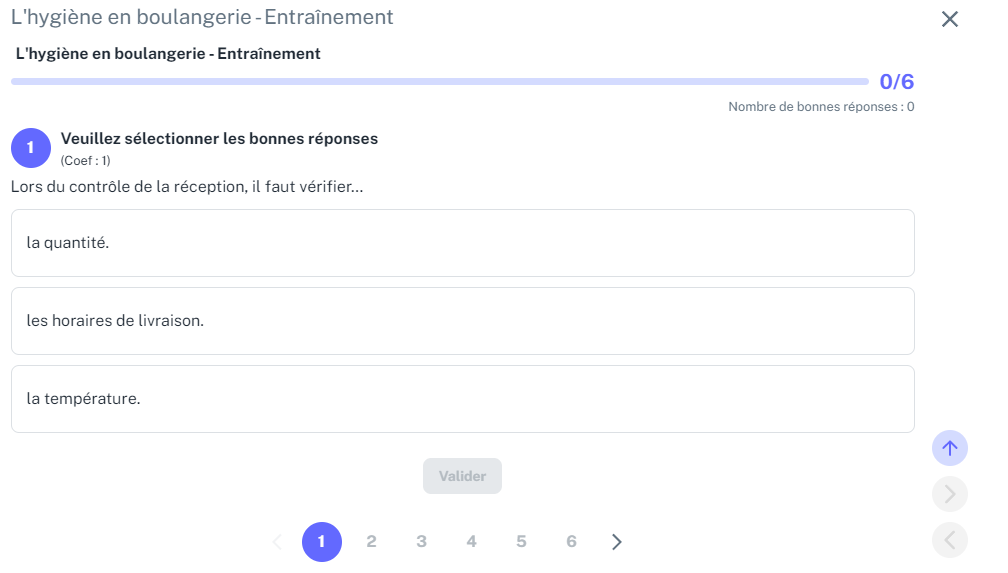Jump to question 4

point(472,542)
